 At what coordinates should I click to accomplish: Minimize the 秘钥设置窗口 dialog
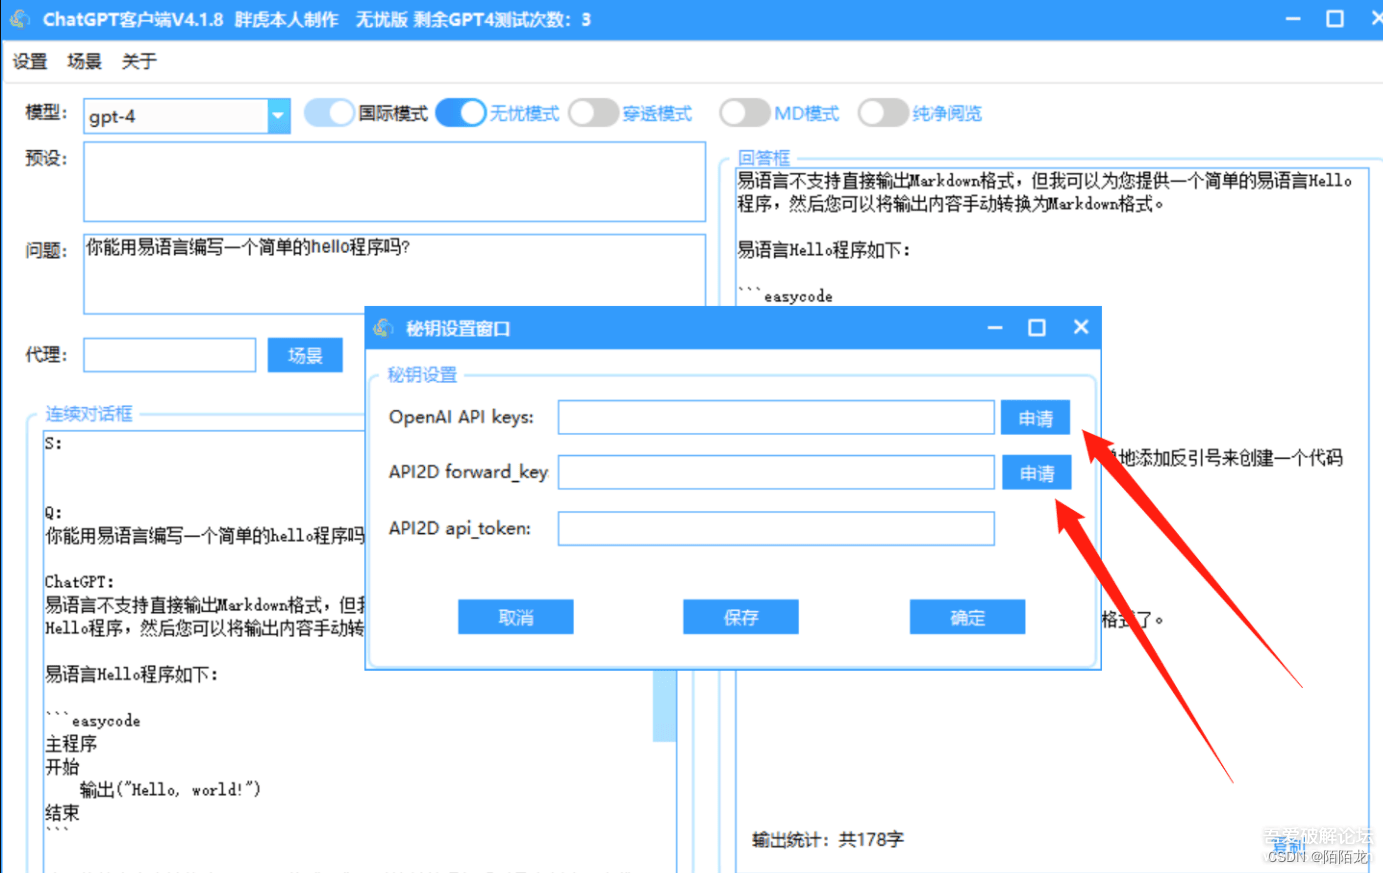point(994,327)
